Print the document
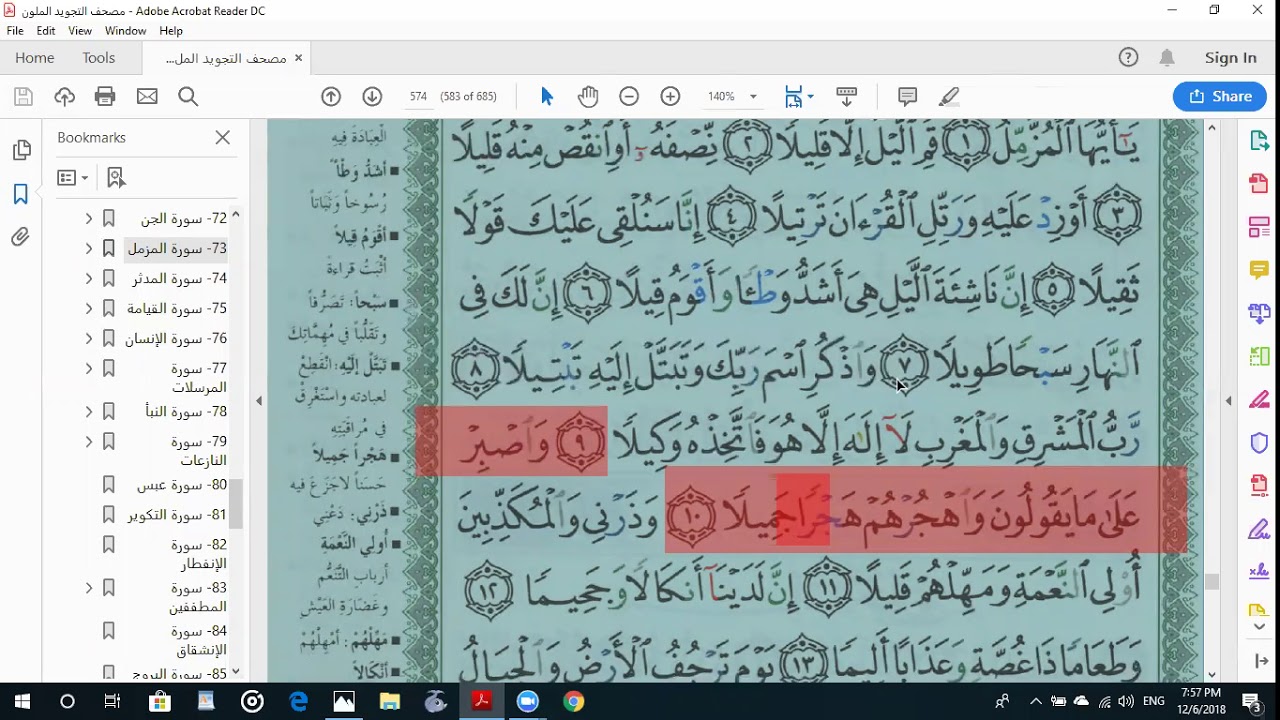This screenshot has height=720, width=1280. coord(105,97)
